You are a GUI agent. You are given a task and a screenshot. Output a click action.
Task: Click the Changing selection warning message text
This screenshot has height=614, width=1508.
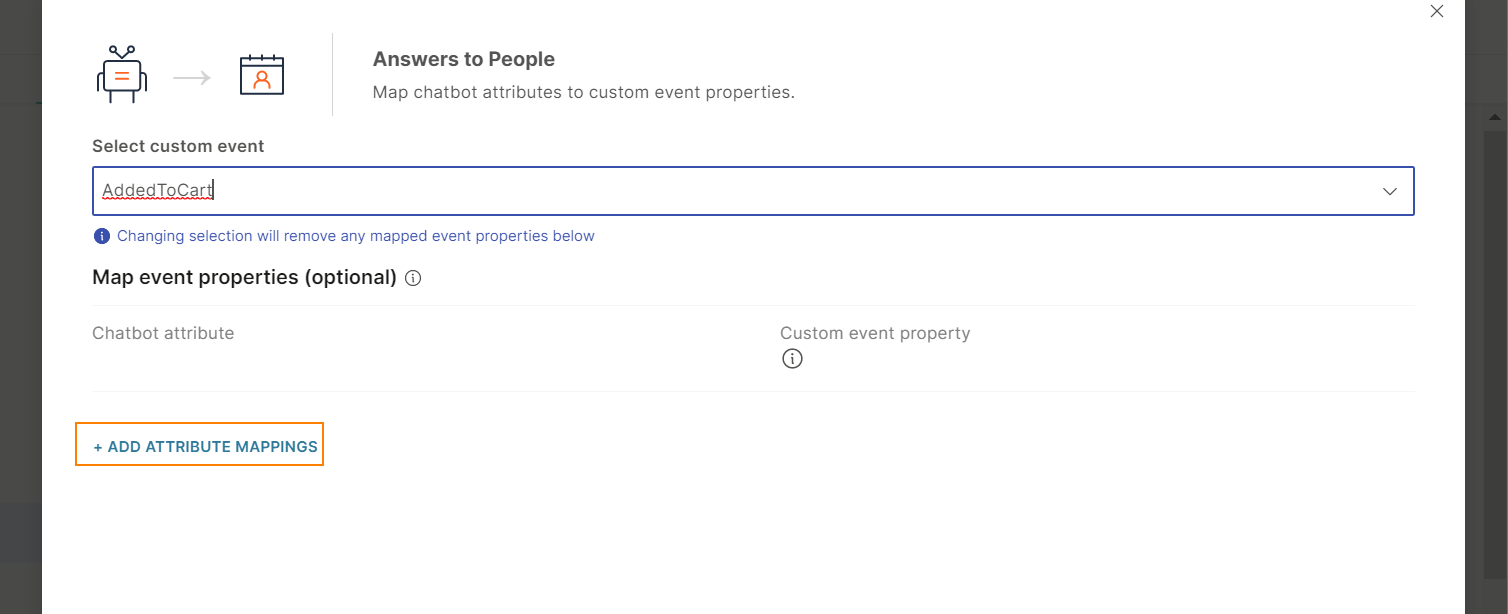(355, 237)
